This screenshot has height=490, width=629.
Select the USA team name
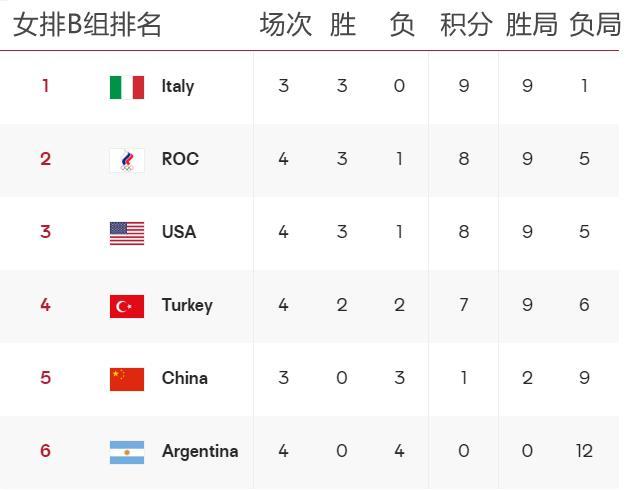[179, 232]
